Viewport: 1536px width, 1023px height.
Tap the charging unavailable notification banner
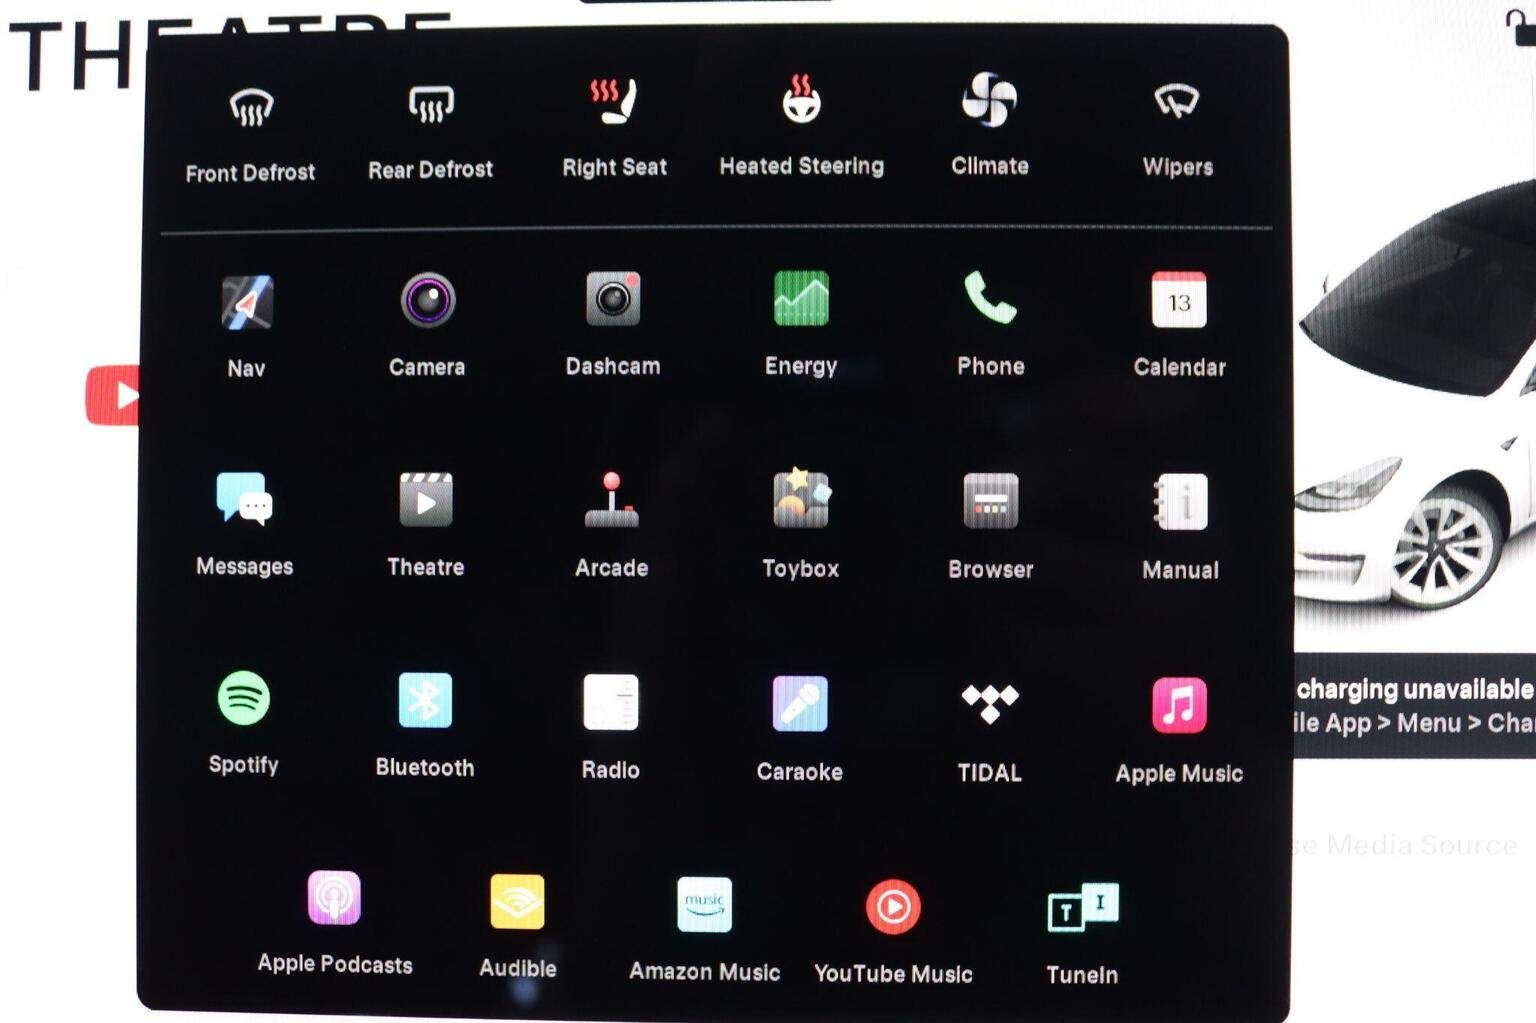(x=1414, y=706)
